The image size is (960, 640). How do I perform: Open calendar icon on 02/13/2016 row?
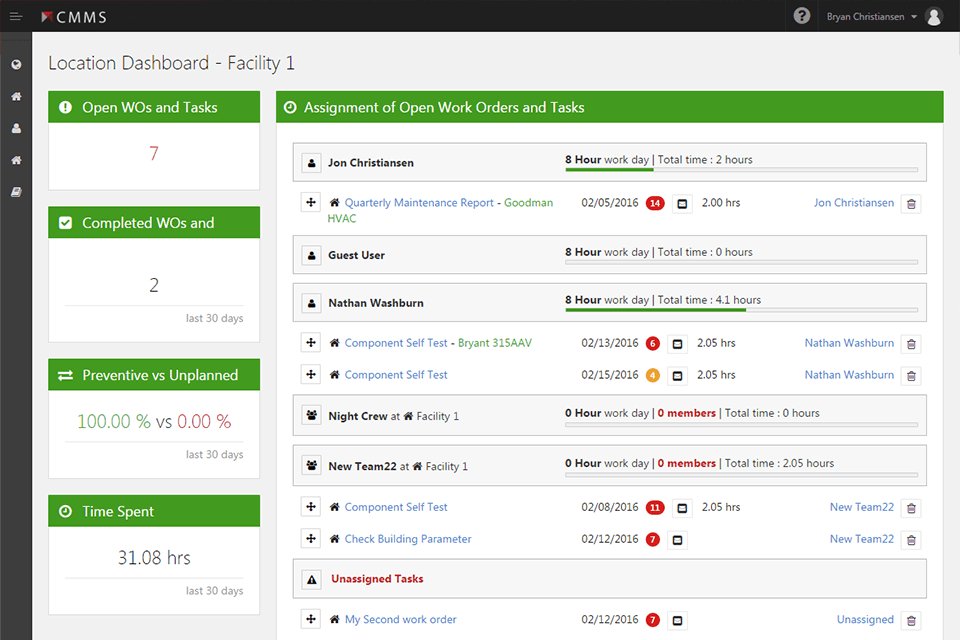[677, 344]
